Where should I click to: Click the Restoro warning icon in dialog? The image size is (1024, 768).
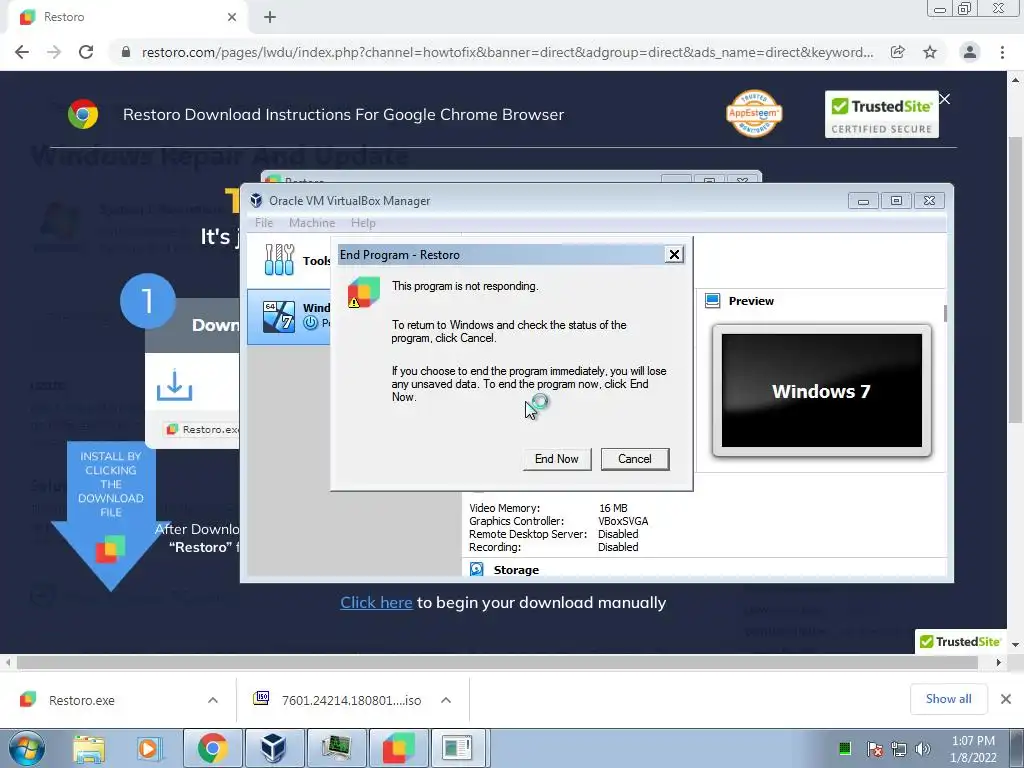(363, 292)
